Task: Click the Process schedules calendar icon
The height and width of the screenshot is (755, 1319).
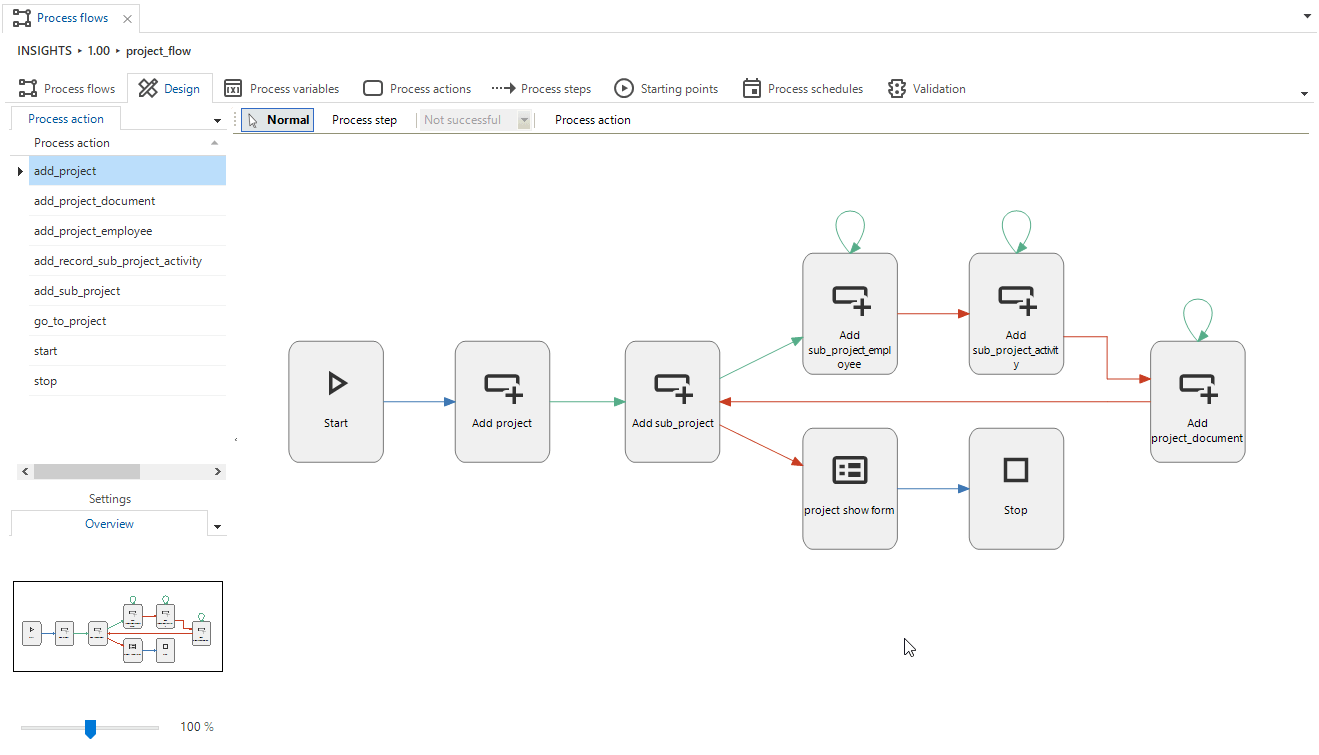Action: pyautogui.click(x=752, y=88)
